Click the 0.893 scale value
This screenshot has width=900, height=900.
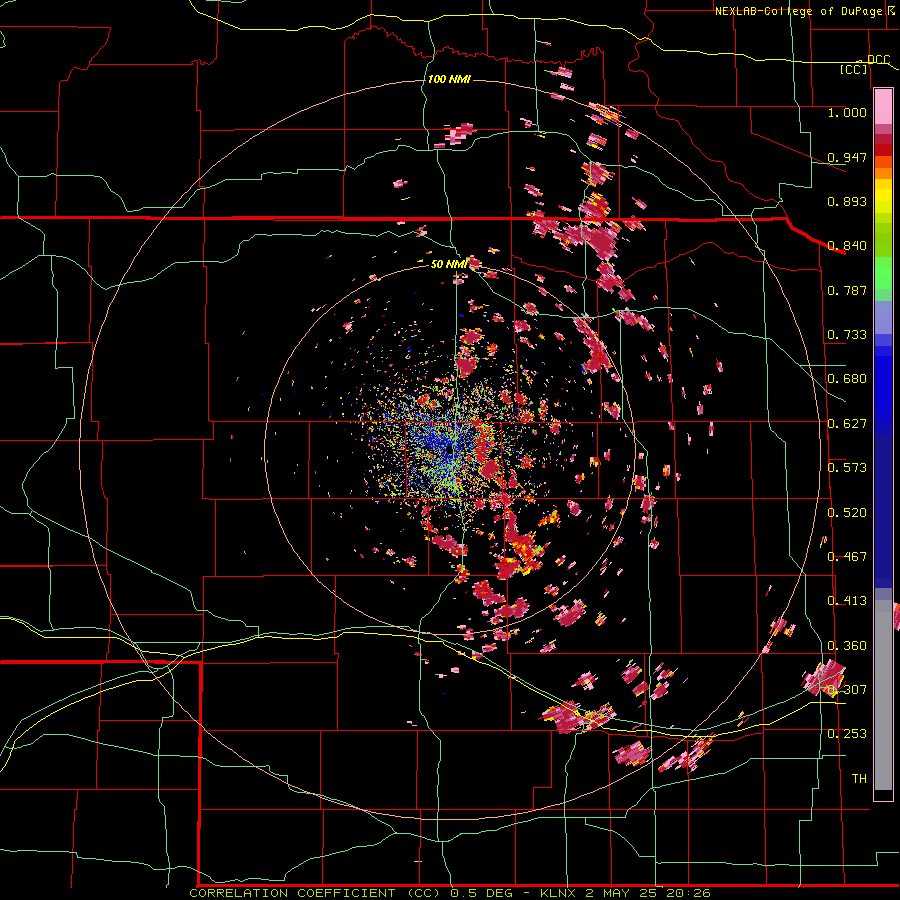coord(847,201)
